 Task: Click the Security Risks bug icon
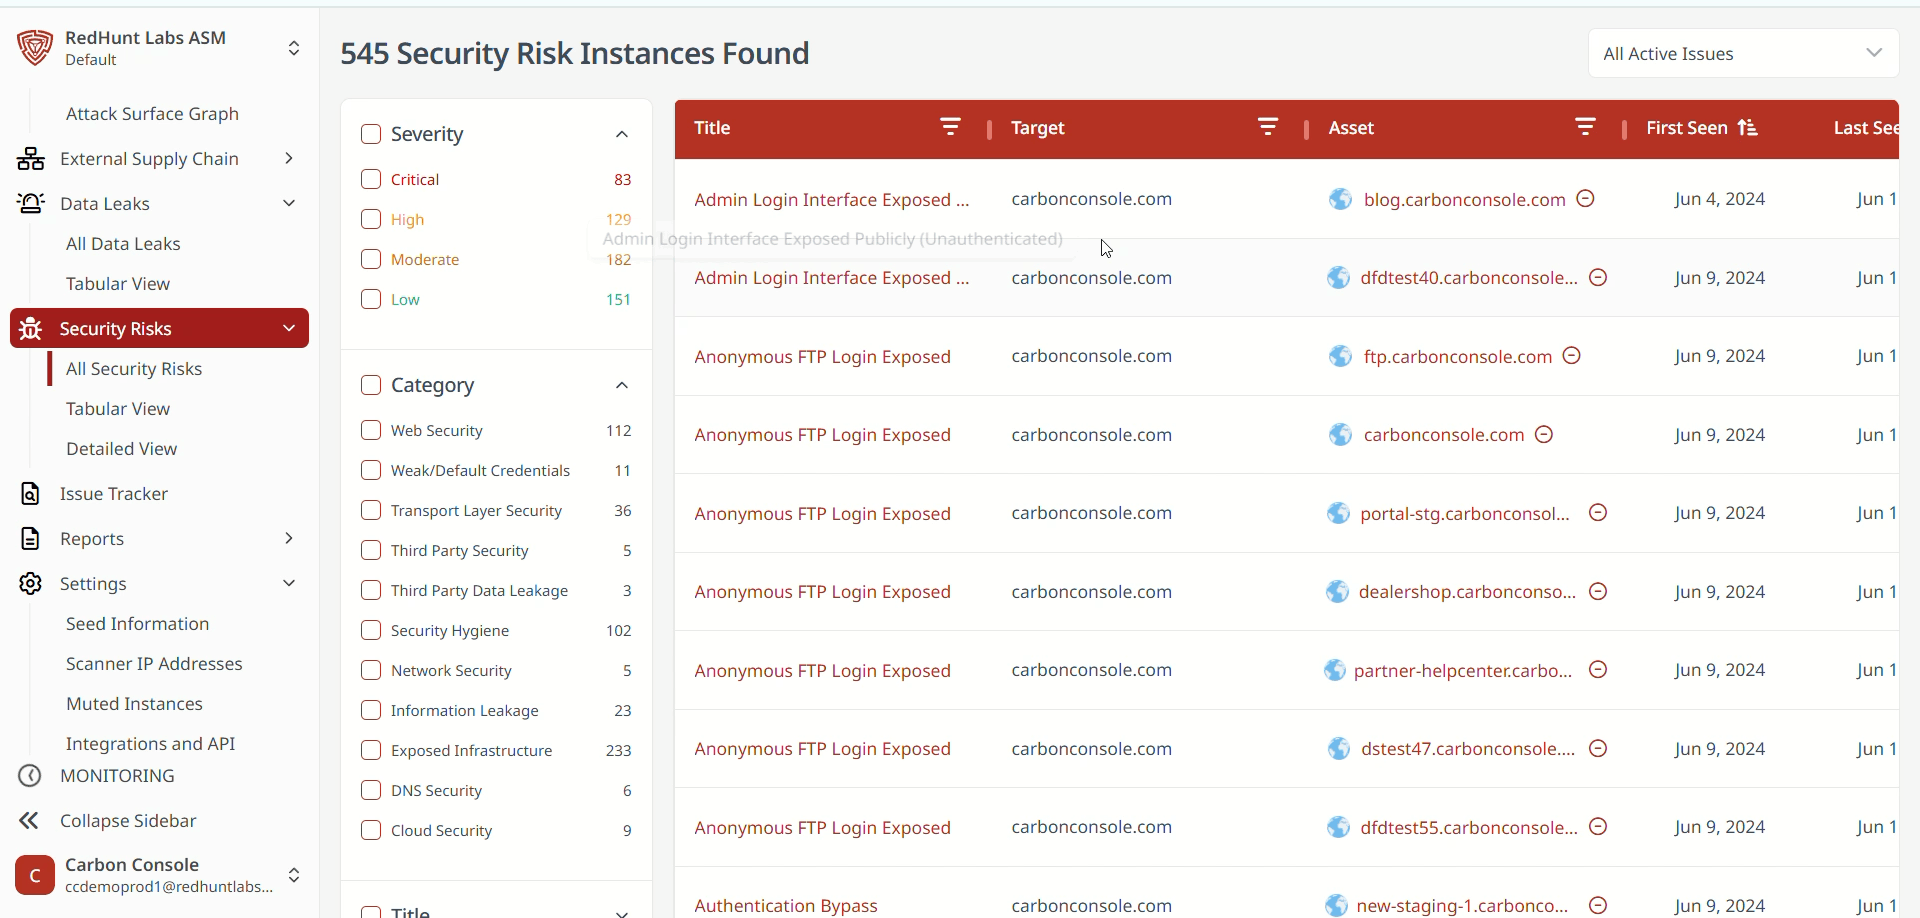(x=31, y=328)
